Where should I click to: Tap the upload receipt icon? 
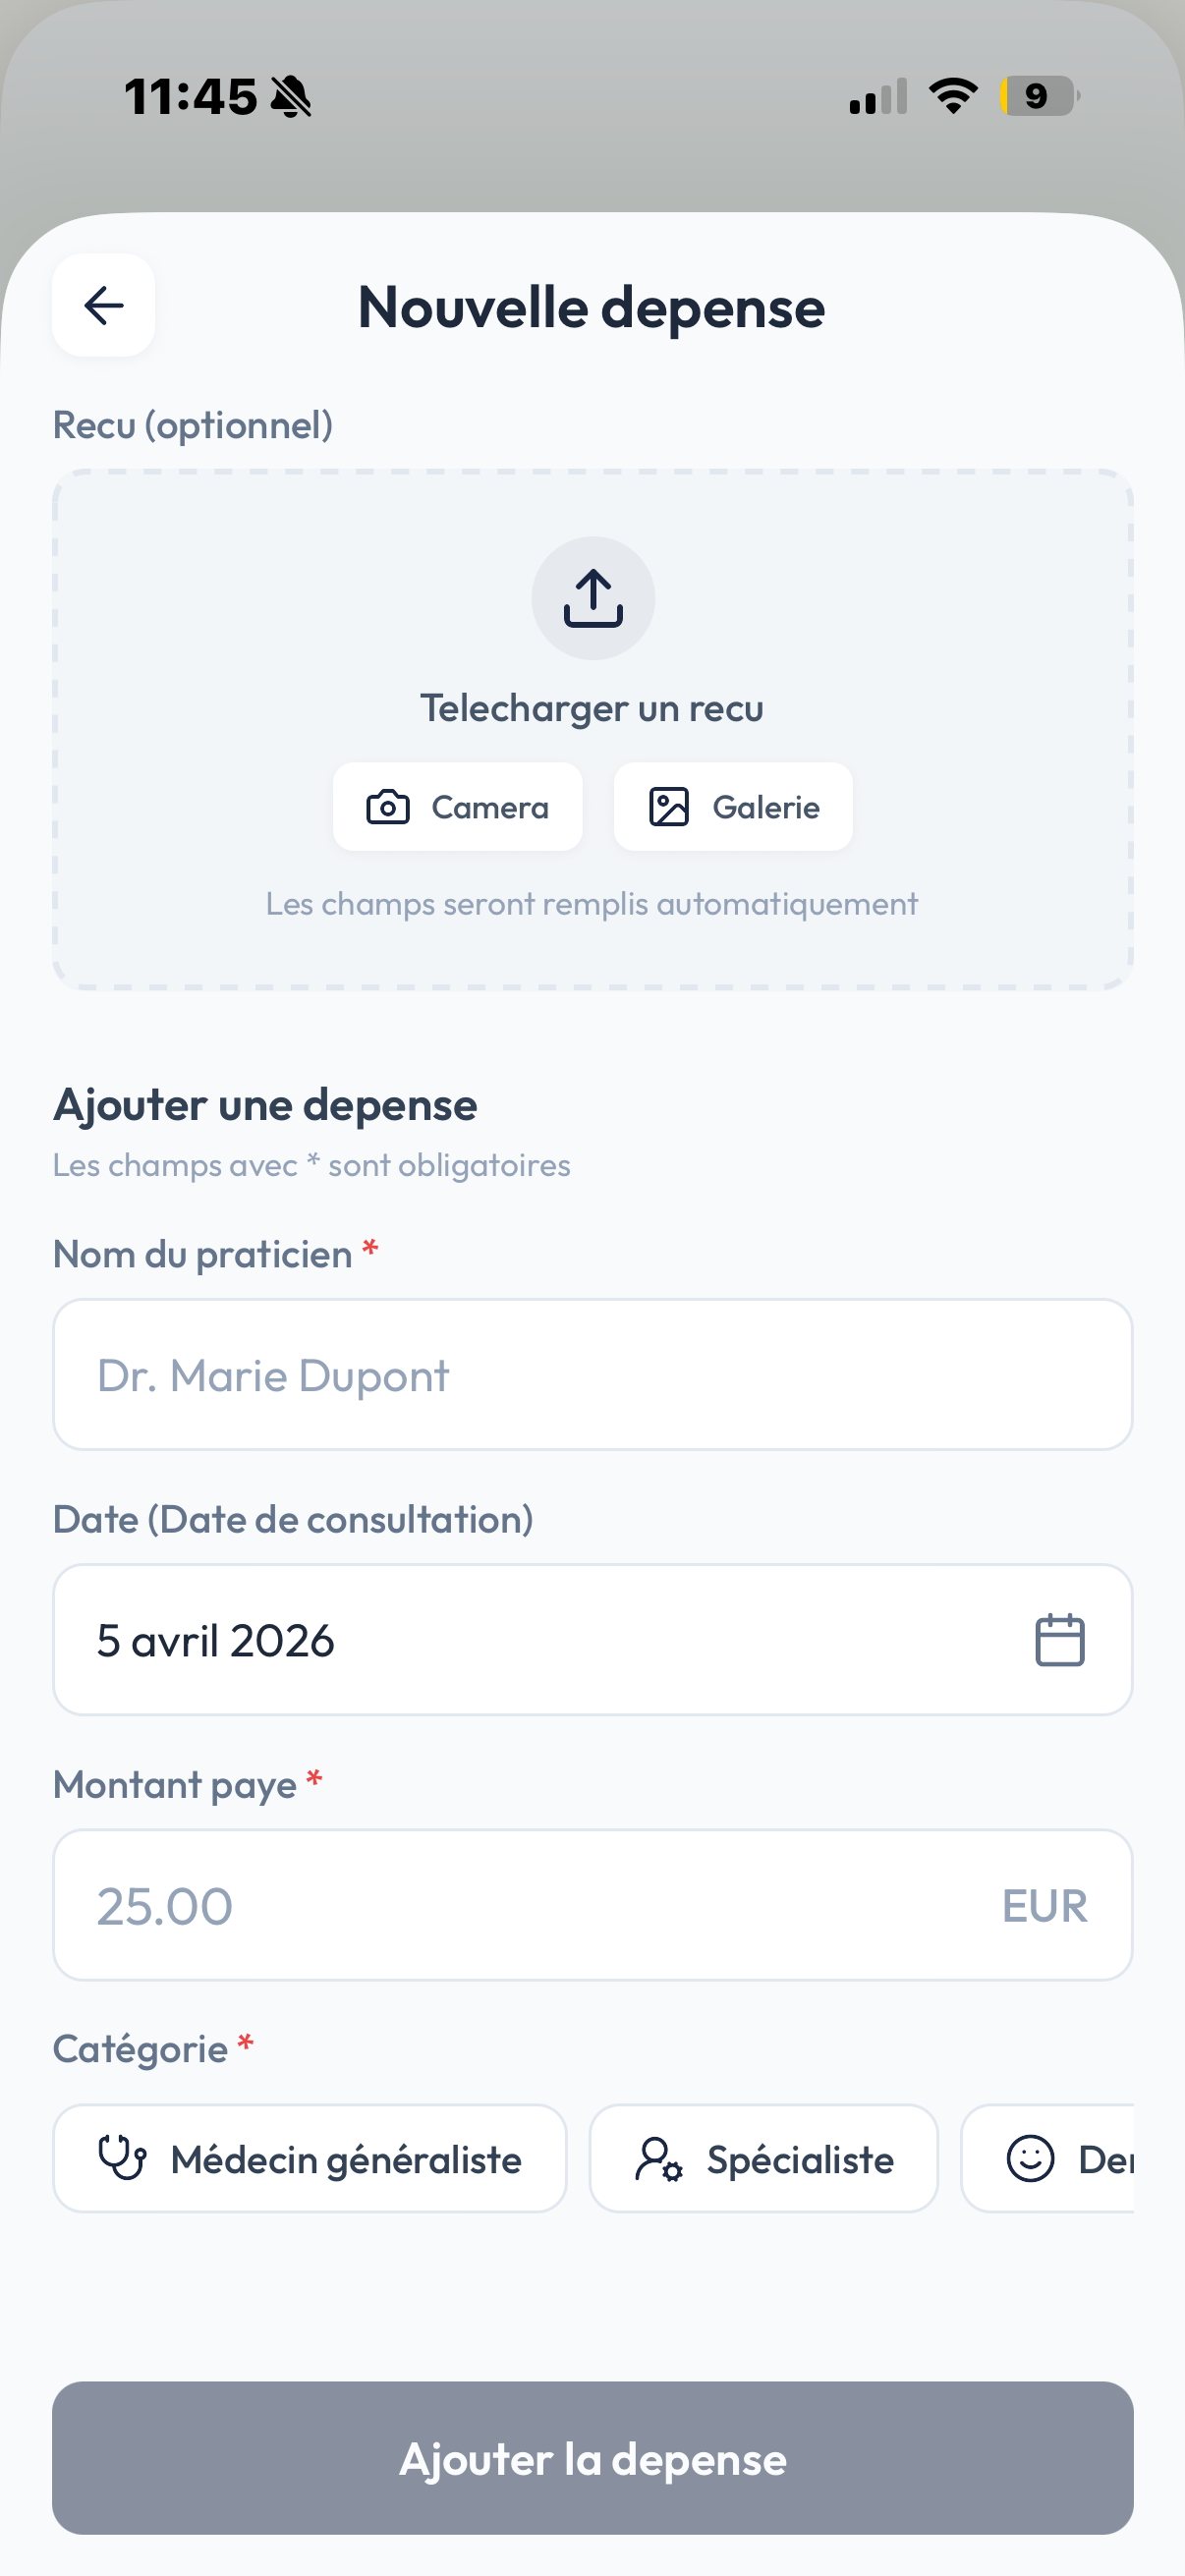(593, 598)
